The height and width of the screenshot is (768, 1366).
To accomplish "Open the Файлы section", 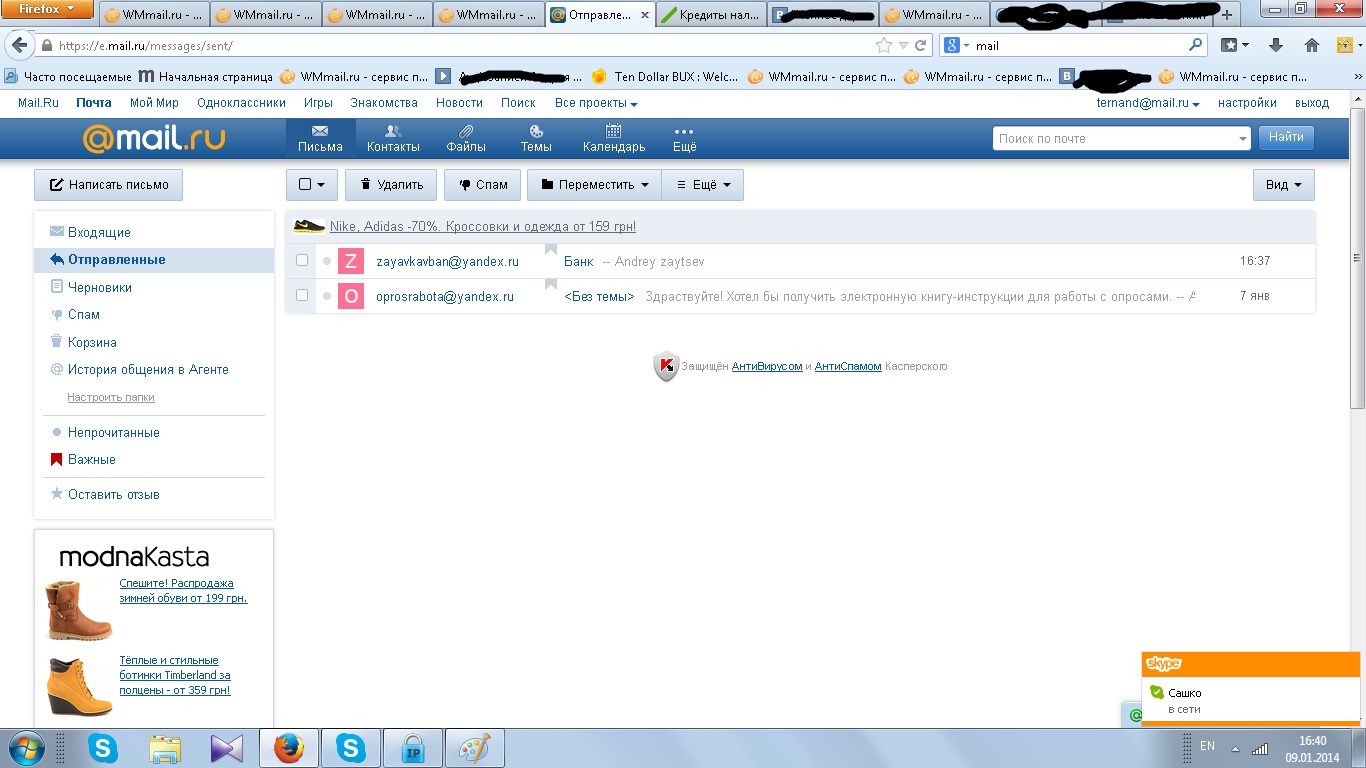I will pyautogui.click(x=466, y=139).
